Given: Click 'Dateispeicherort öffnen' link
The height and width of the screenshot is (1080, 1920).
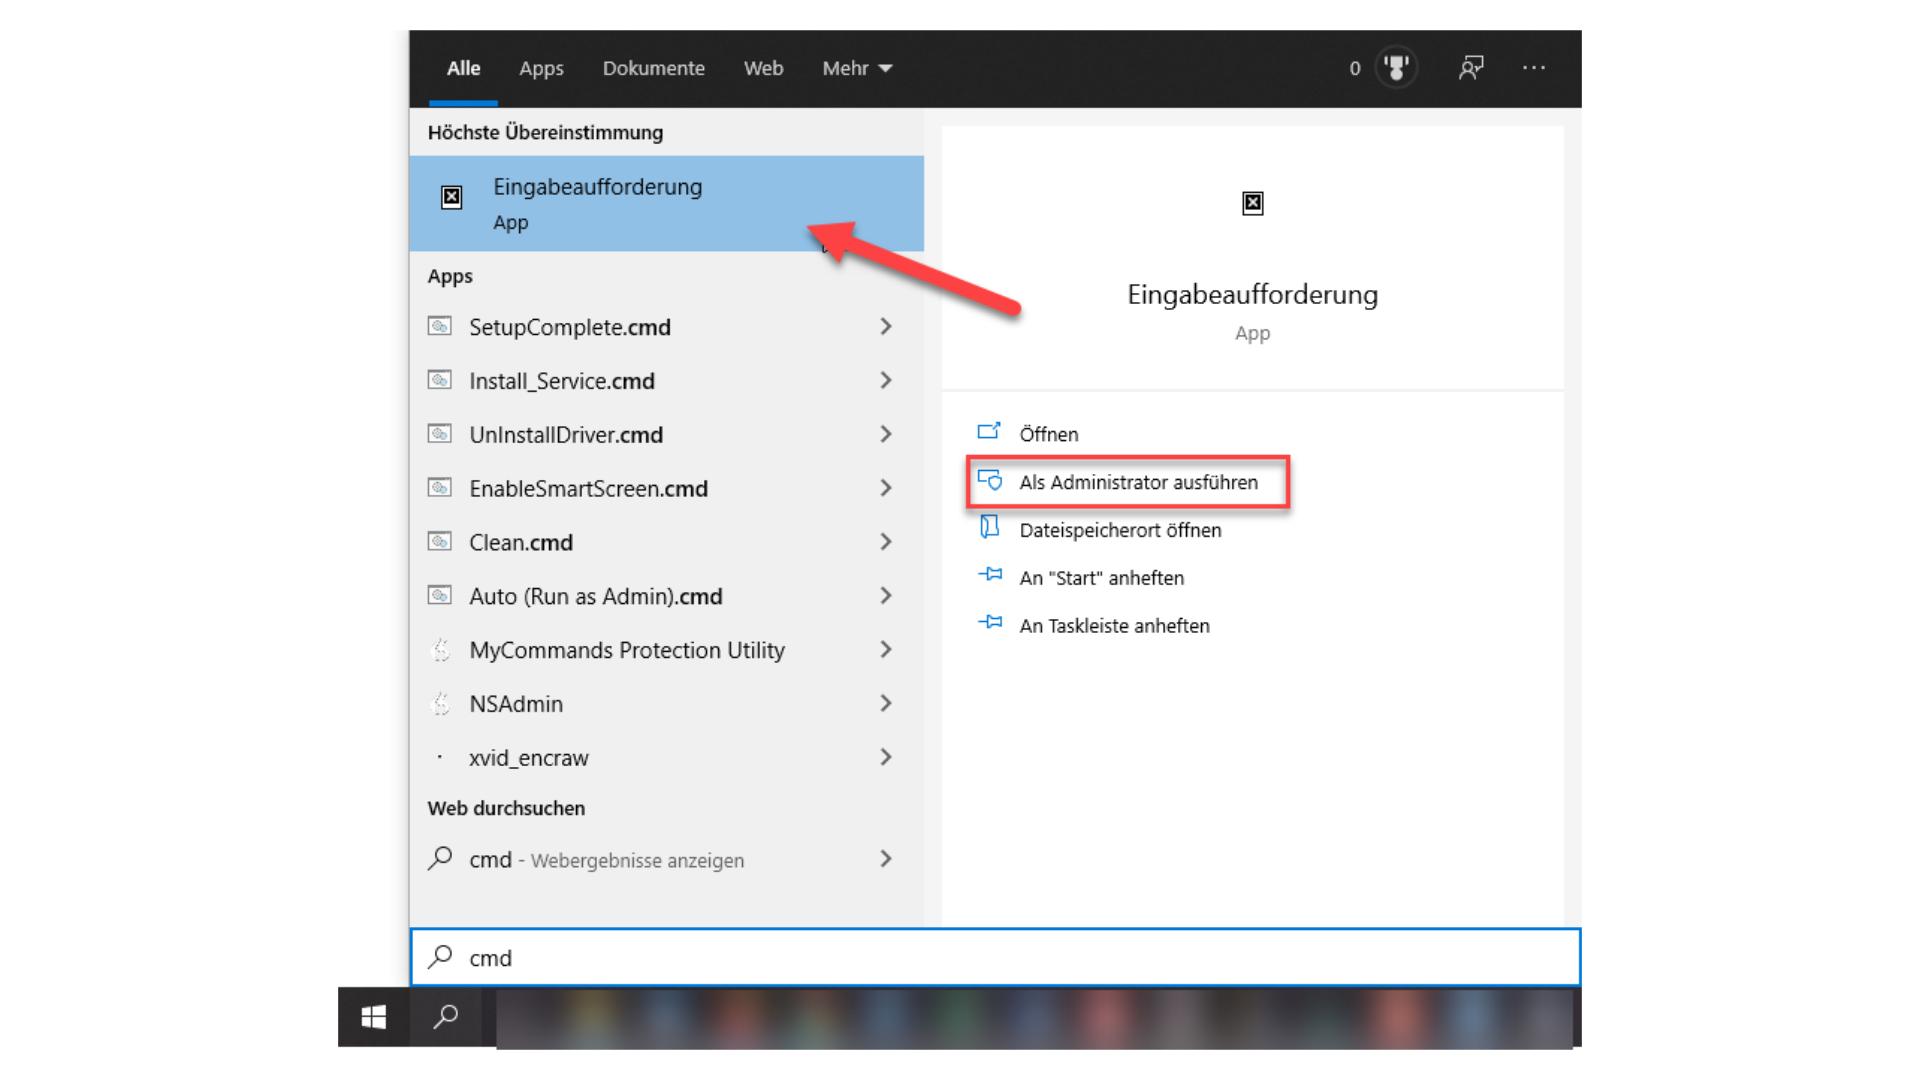Looking at the screenshot, I should coord(1118,529).
